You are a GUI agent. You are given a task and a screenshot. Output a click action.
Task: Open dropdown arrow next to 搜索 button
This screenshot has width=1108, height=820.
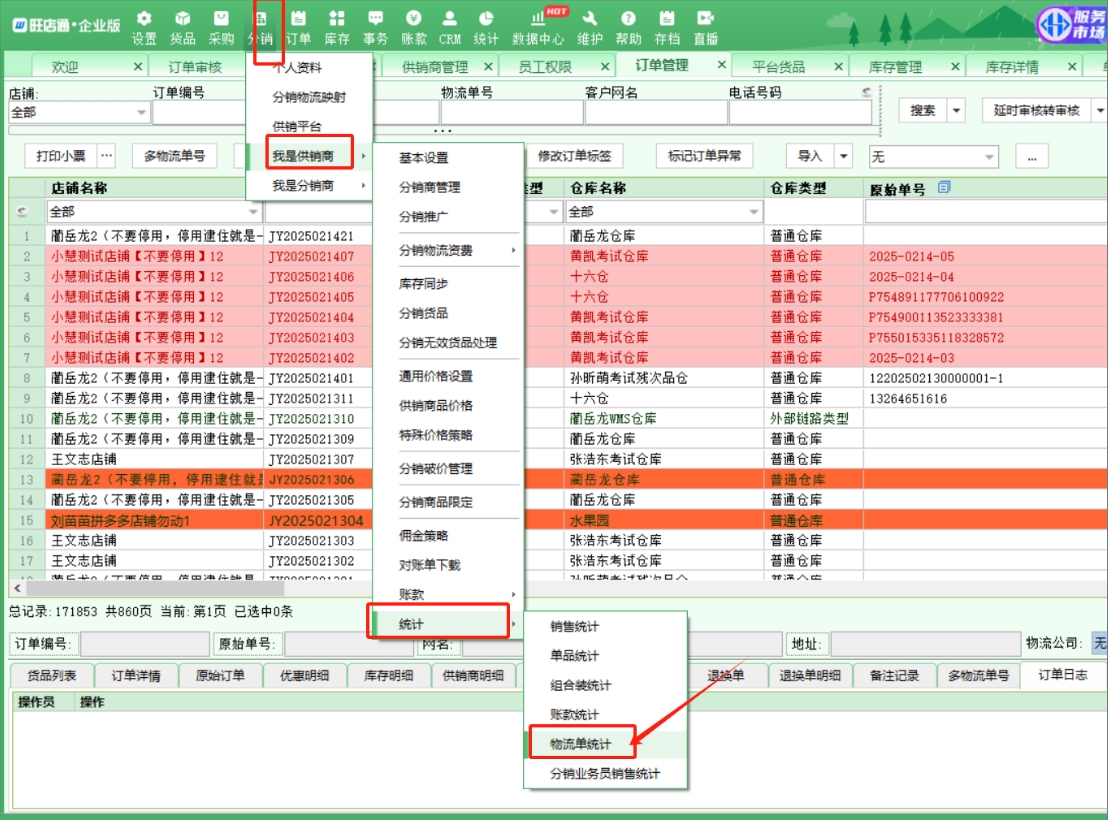pyautogui.click(x=957, y=110)
